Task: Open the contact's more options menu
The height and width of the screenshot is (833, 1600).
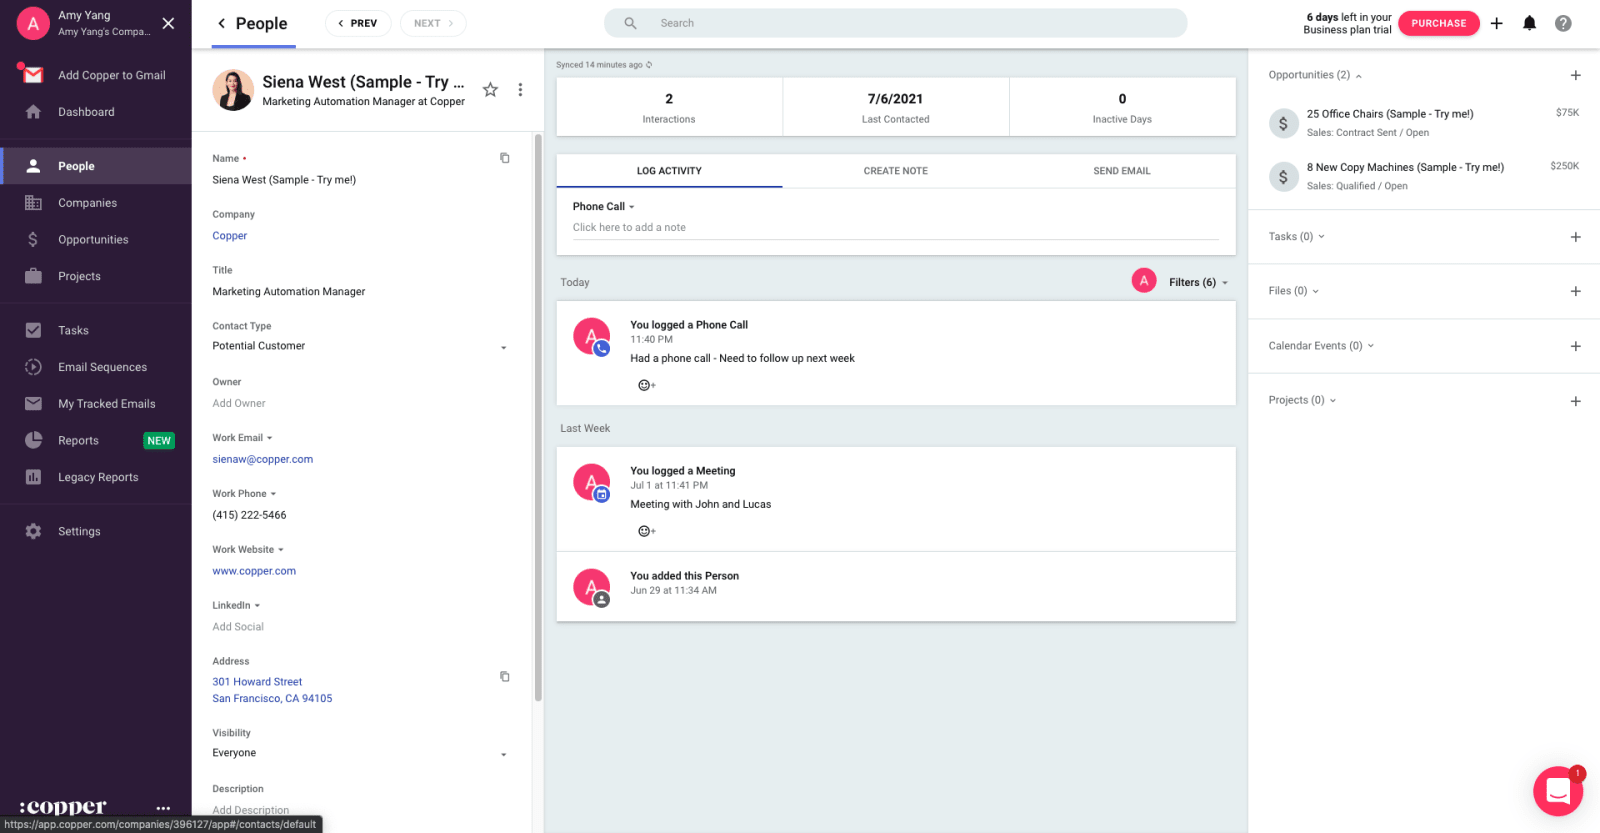Action: click(x=520, y=90)
